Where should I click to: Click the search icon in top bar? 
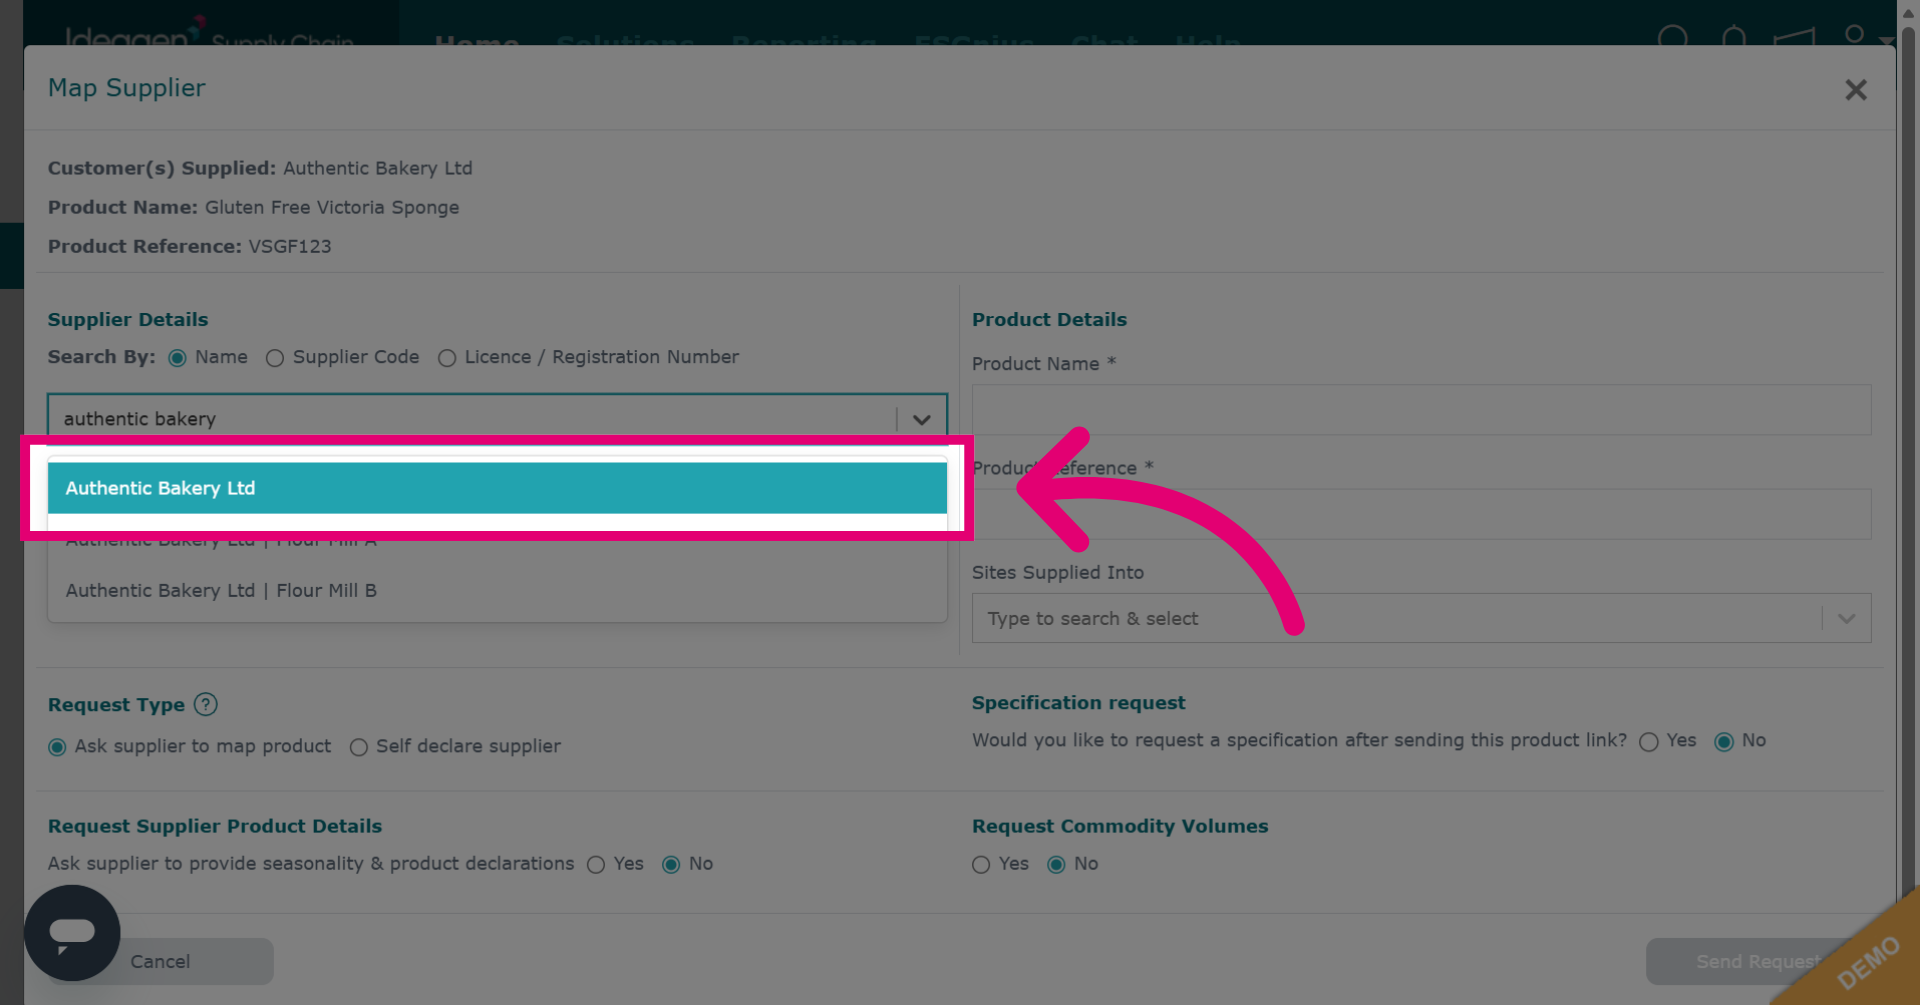[x=1672, y=39]
